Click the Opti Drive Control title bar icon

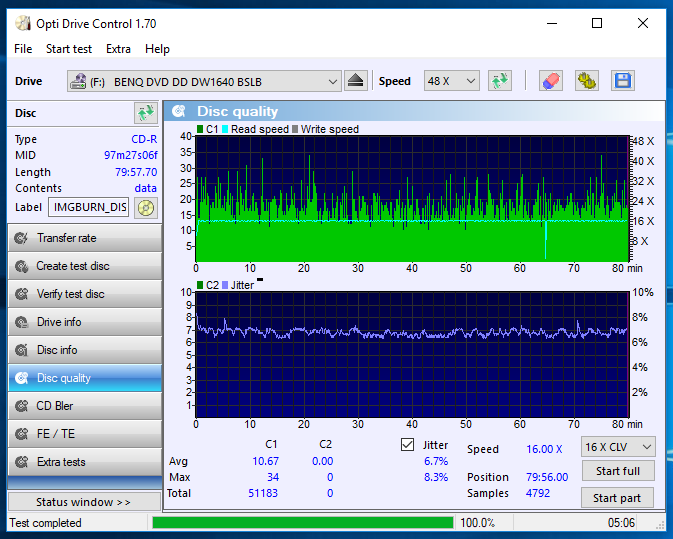(22, 24)
